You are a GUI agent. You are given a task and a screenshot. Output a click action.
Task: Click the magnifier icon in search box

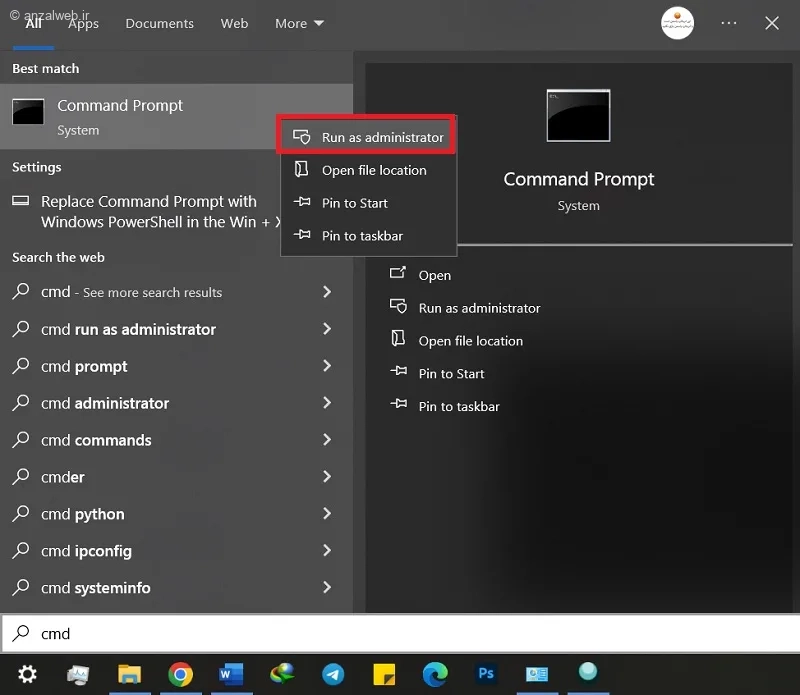pyautogui.click(x=21, y=633)
